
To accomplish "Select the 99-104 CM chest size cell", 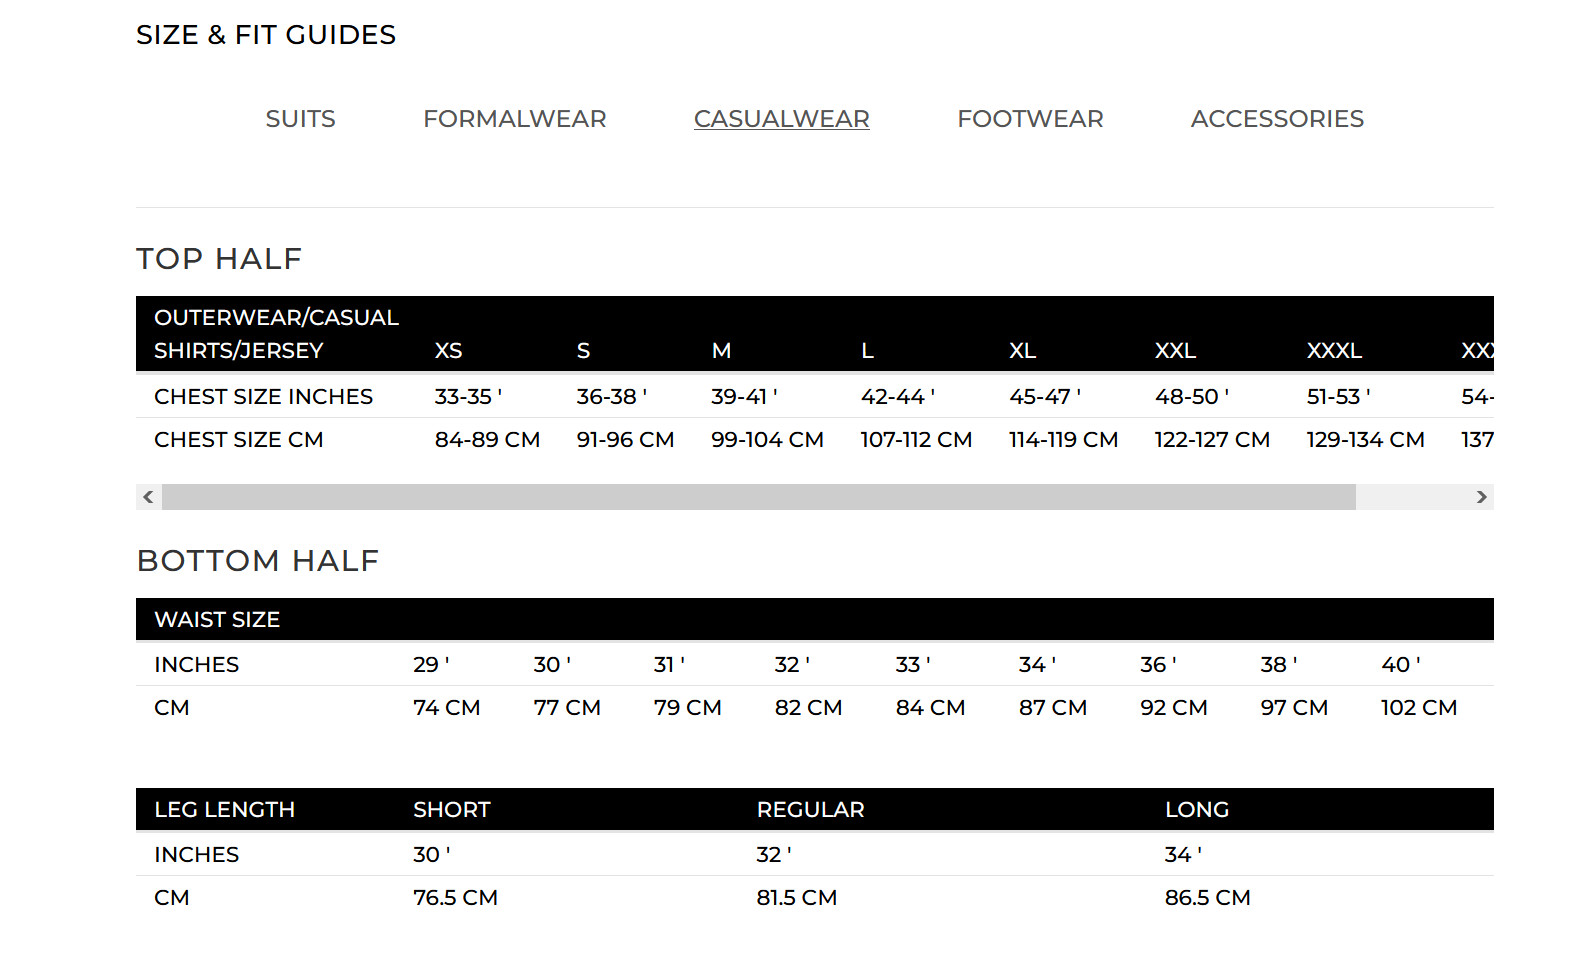I will [767, 440].
